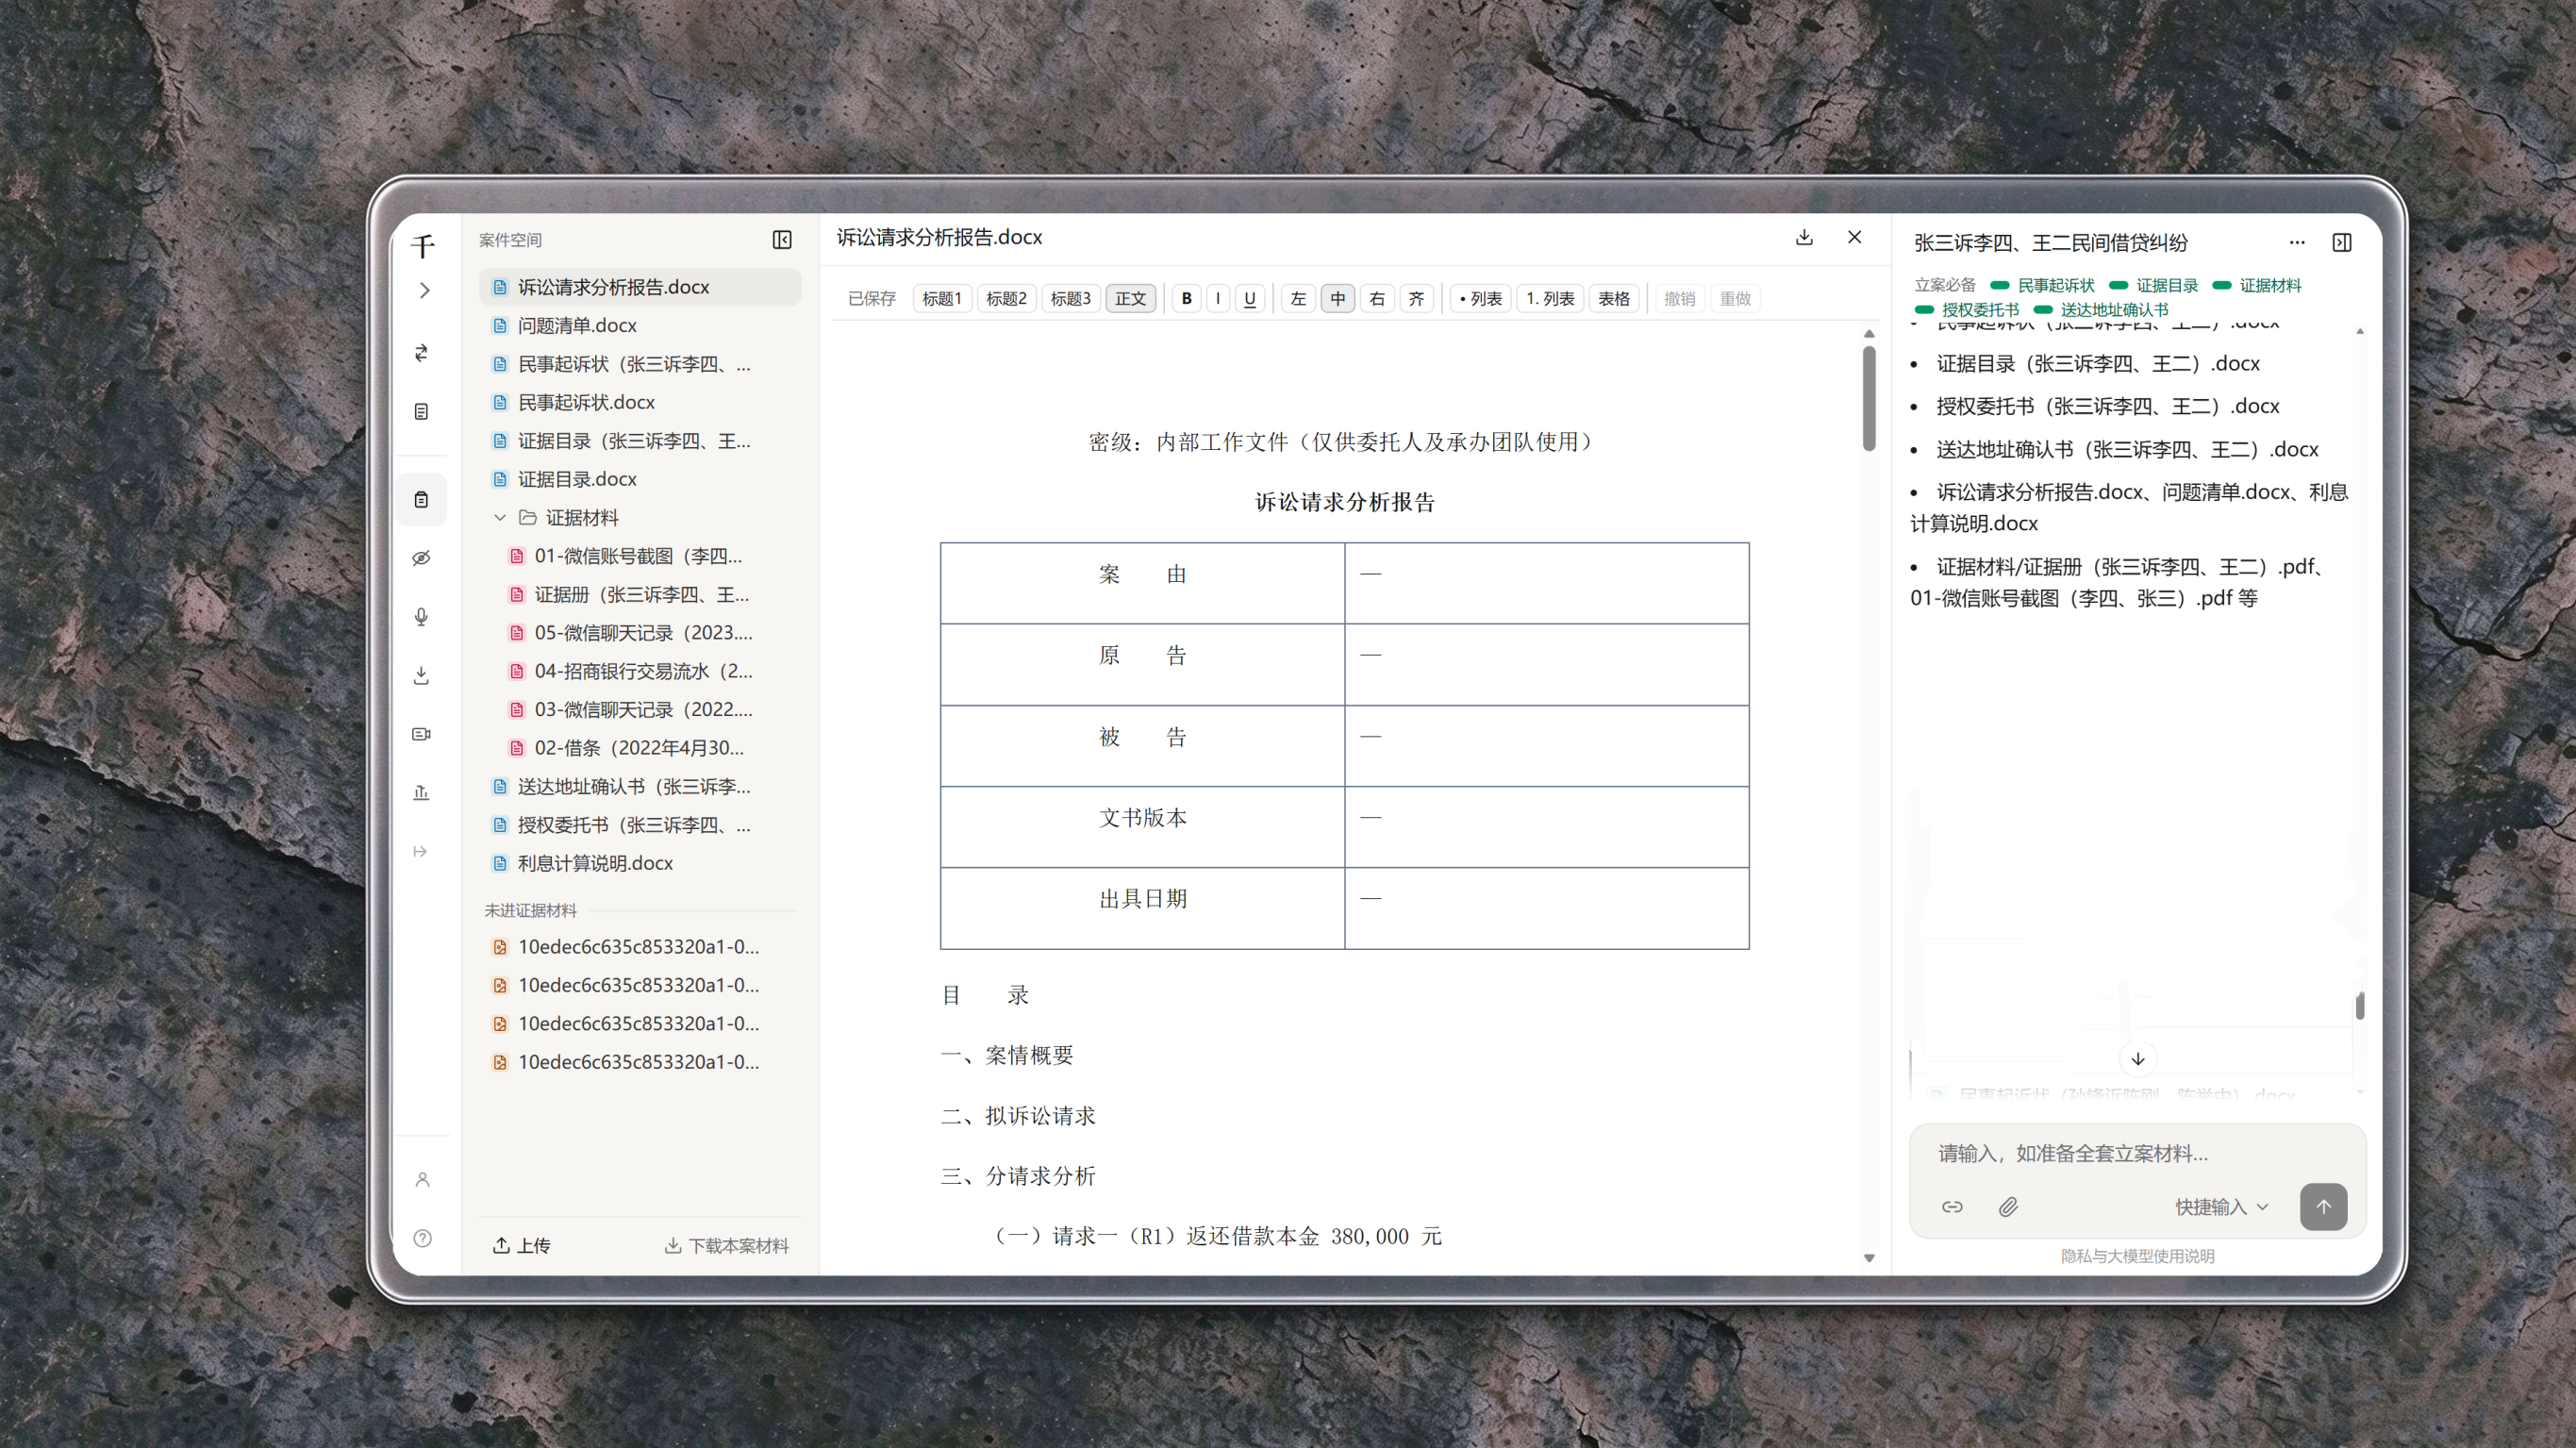Click the swap arrows icon in left sidebar
This screenshot has width=2576, height=1448.
pyautogui.click(x=422, y=352)
